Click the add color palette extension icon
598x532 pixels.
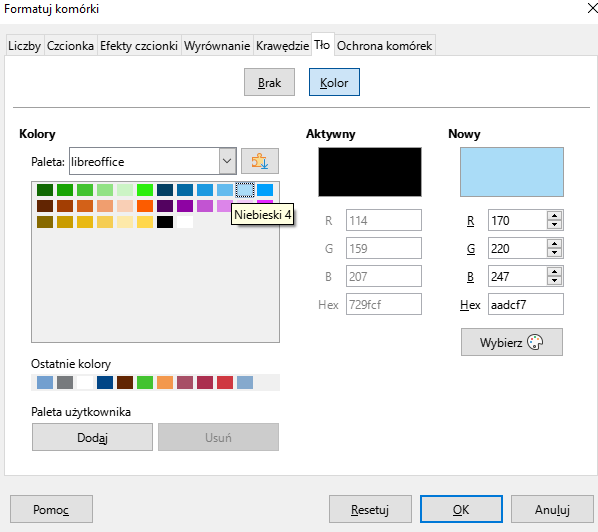click(x=260, y=161)
